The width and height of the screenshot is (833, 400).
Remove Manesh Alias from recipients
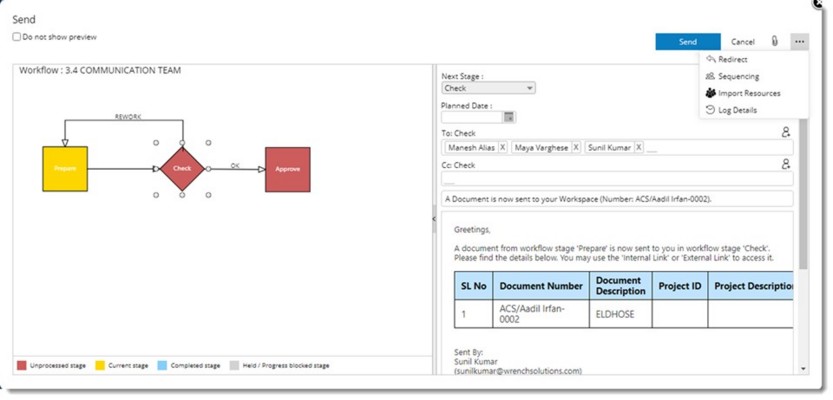coord(502,147)
